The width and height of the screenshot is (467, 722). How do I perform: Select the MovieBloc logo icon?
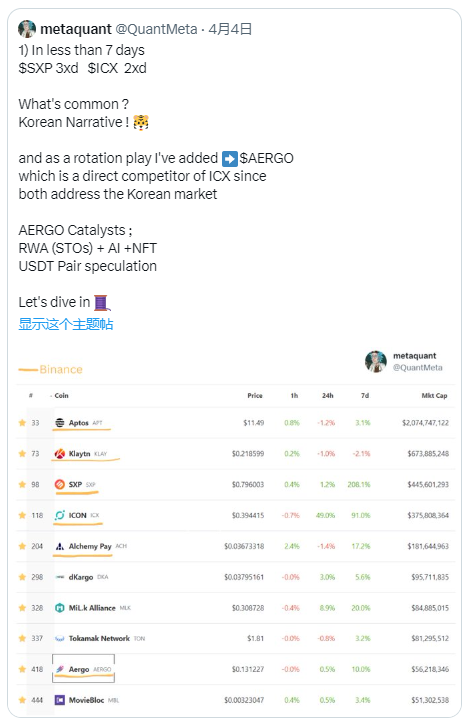point(59,700)
